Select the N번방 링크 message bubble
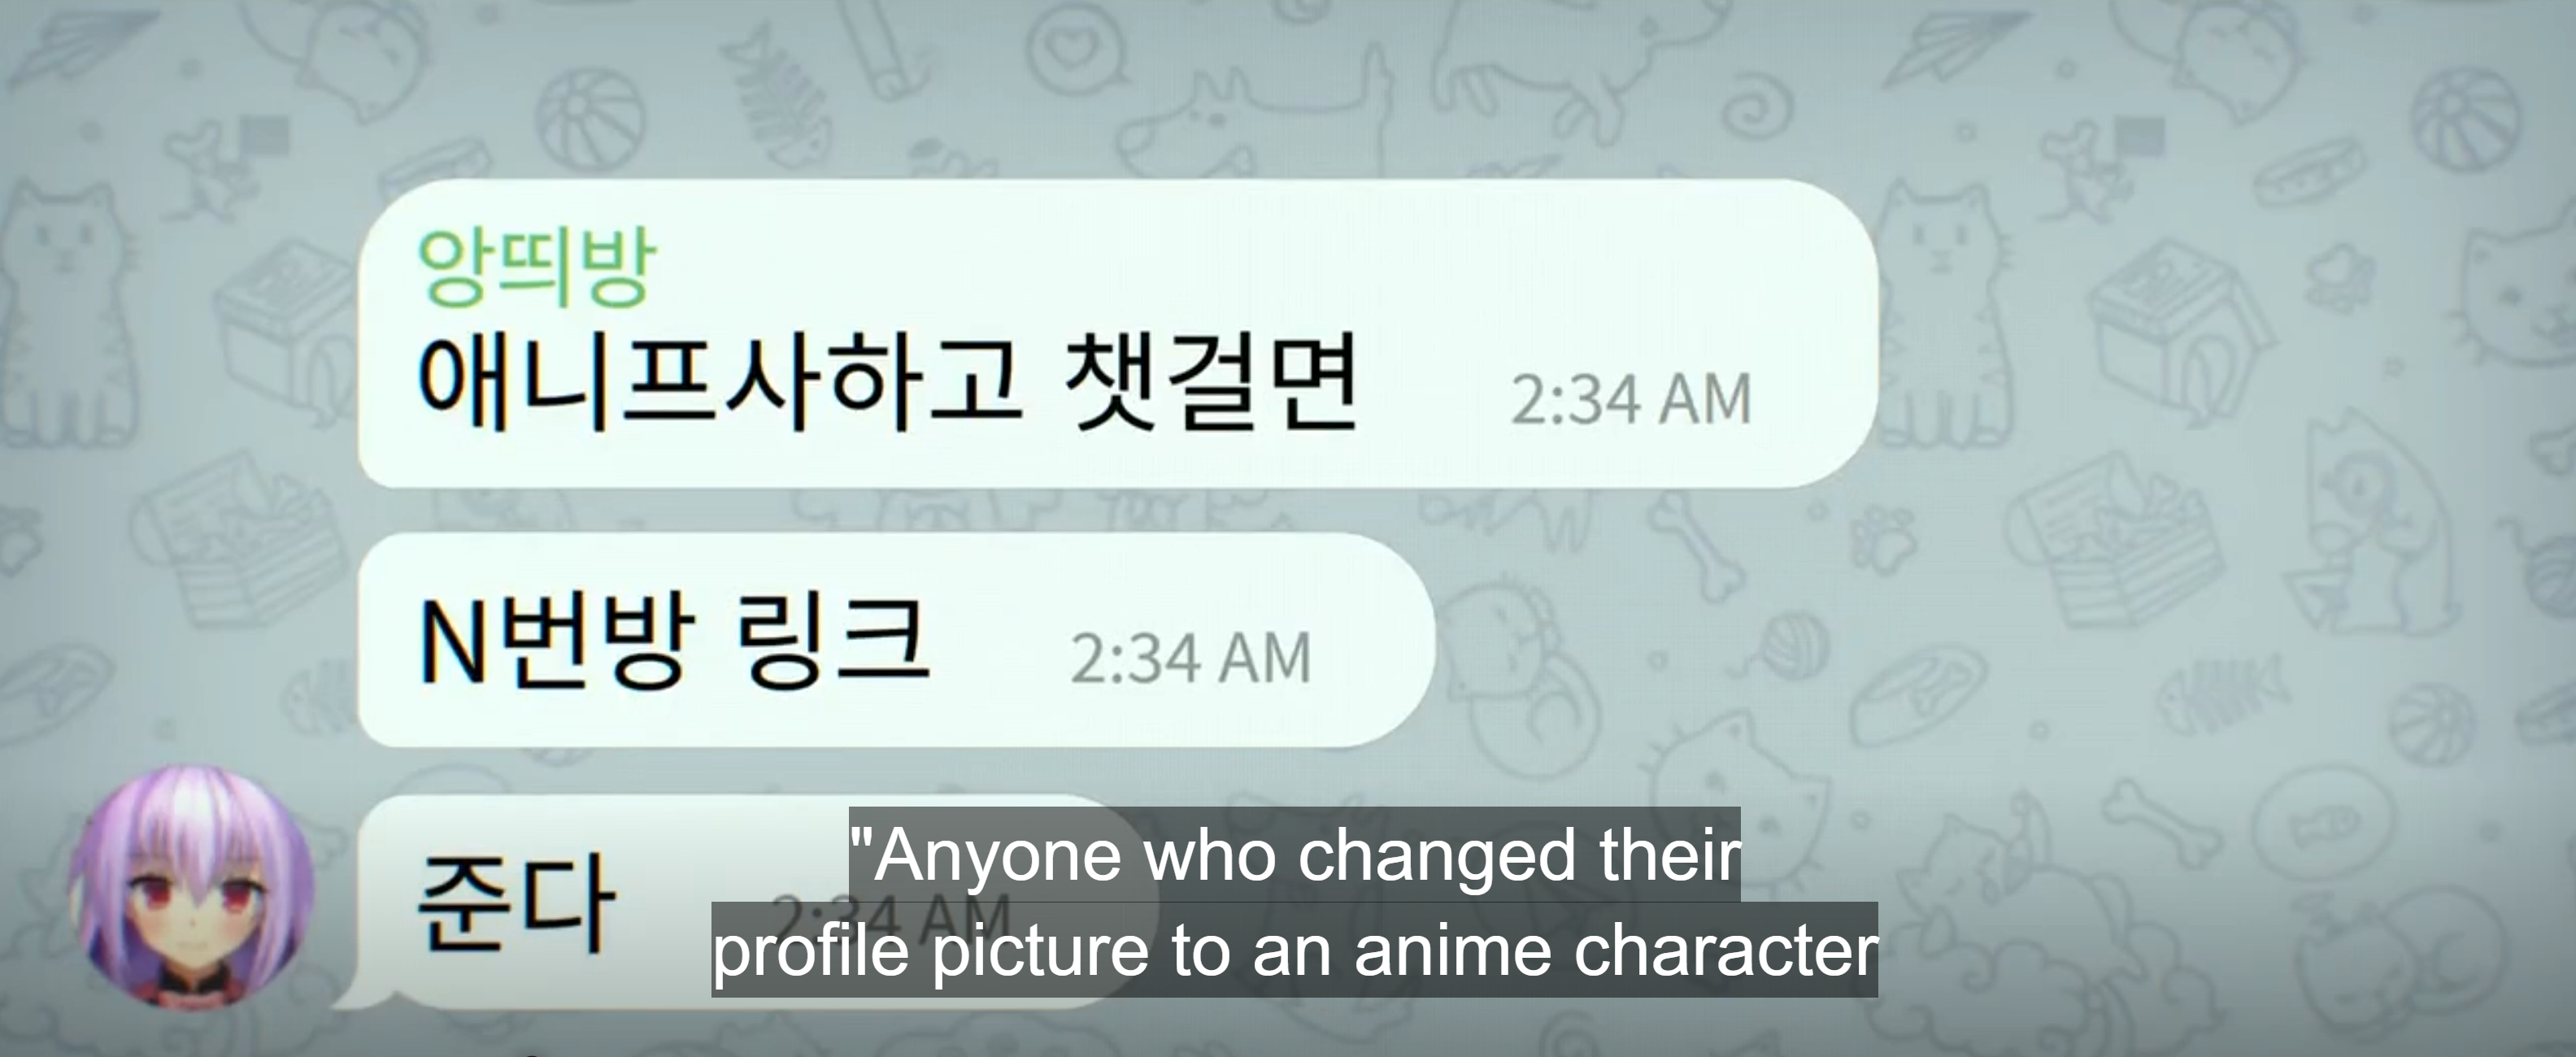Image resolution: width=2576 pixels, height=1057 pixels. click(x=897, y=640)
